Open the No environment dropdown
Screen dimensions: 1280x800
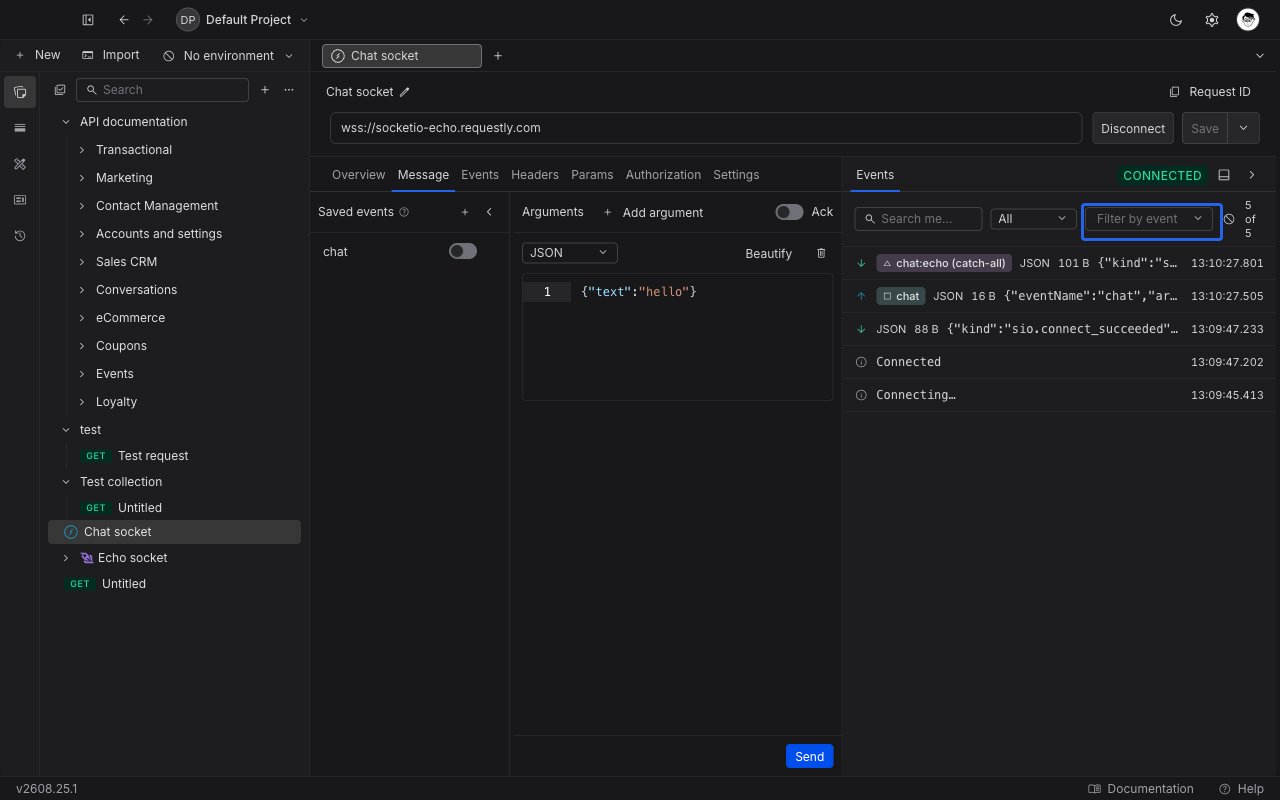click(228, 56)
